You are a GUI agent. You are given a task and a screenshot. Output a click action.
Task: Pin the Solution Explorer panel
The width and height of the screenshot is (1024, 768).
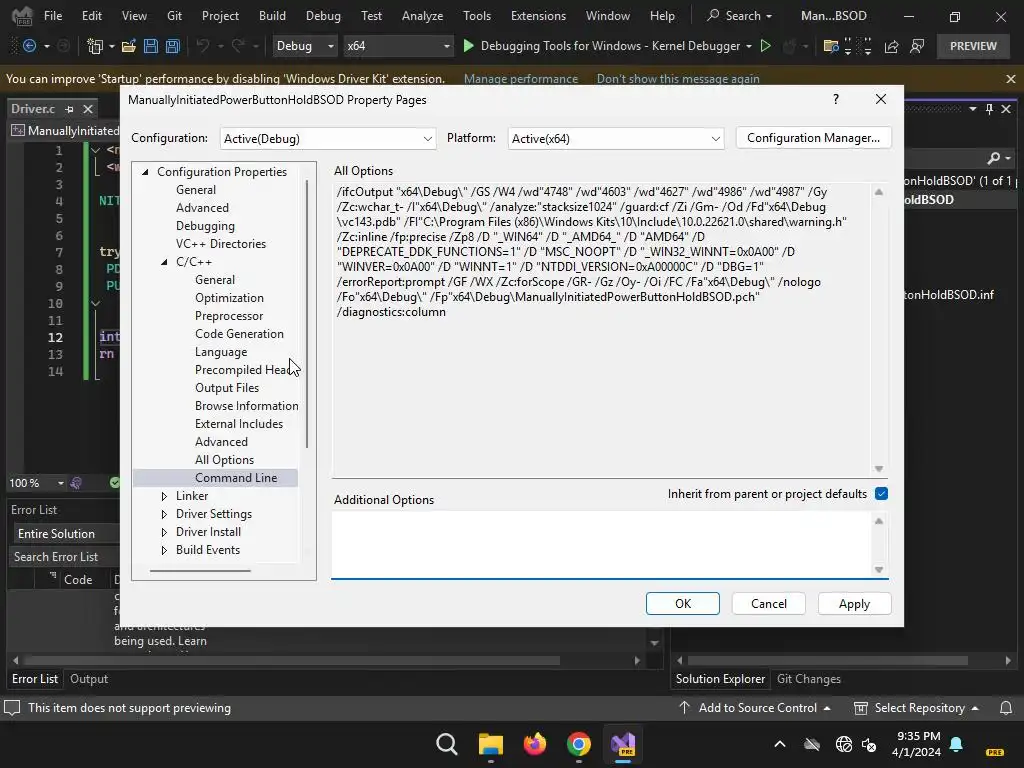coord(989,109)
